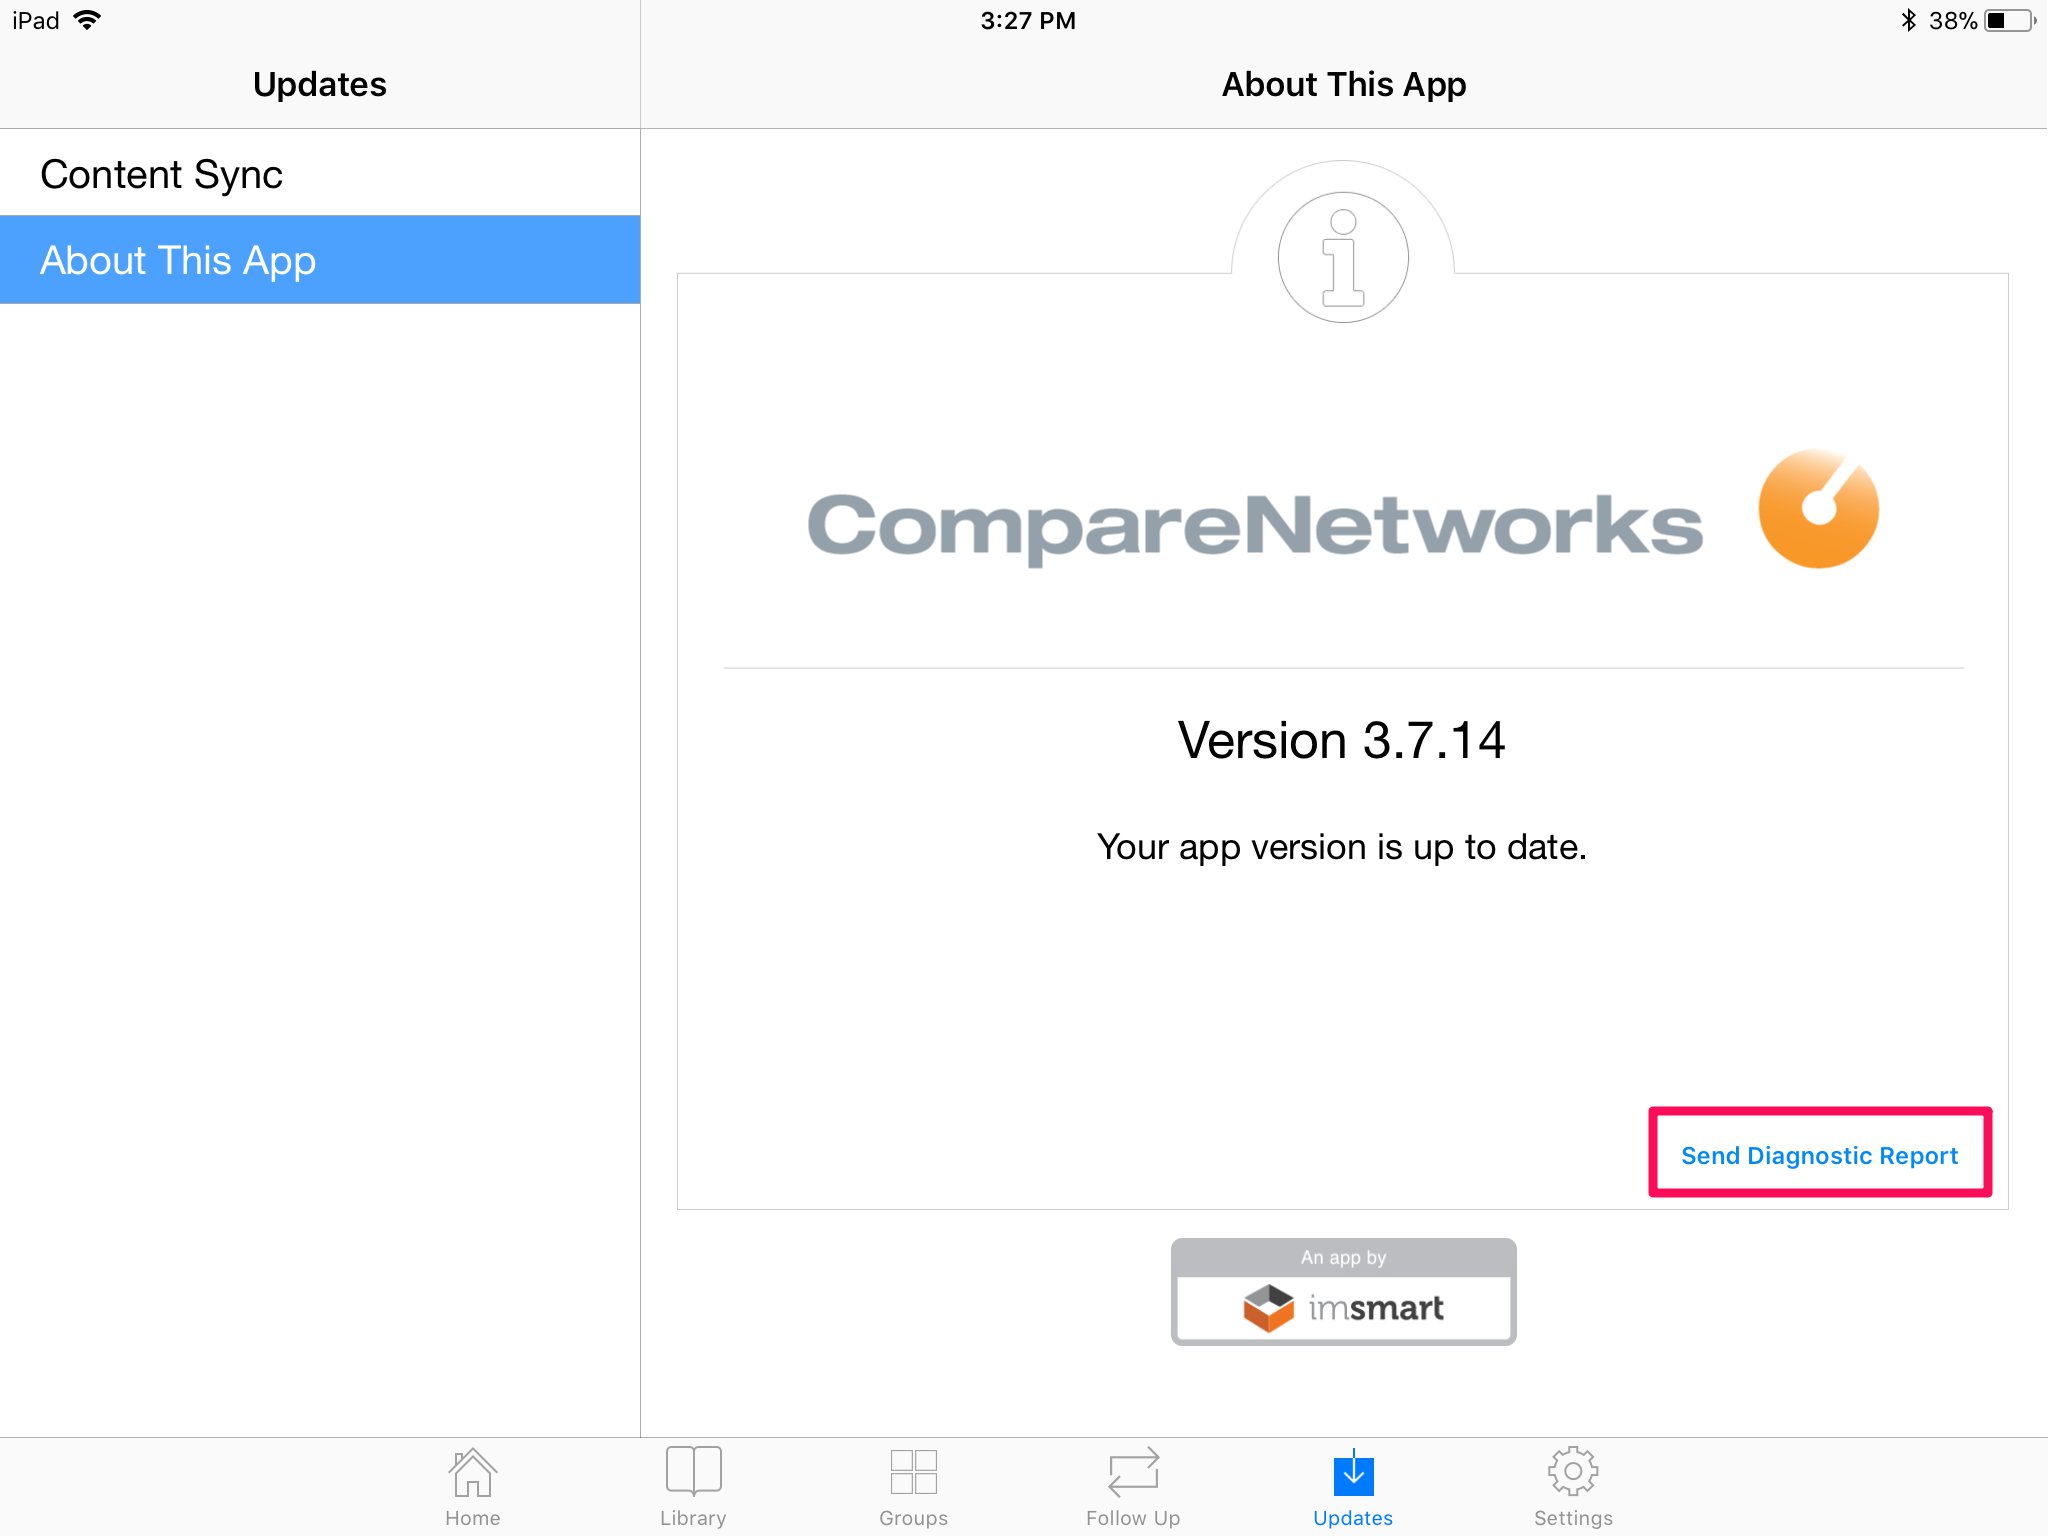Tap the 'Version 3.7.14' text
The width and height of the screenshot is (2048, 1536).
click(x=1341, y=740)
